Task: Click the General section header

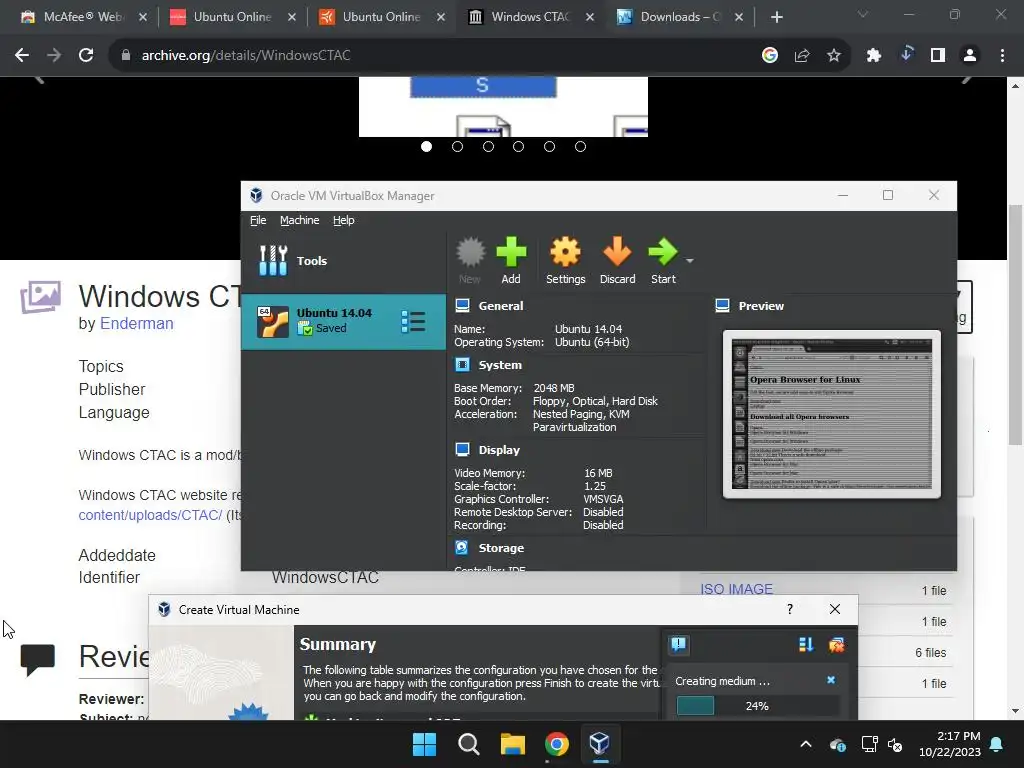Action: tap(500, 306)
